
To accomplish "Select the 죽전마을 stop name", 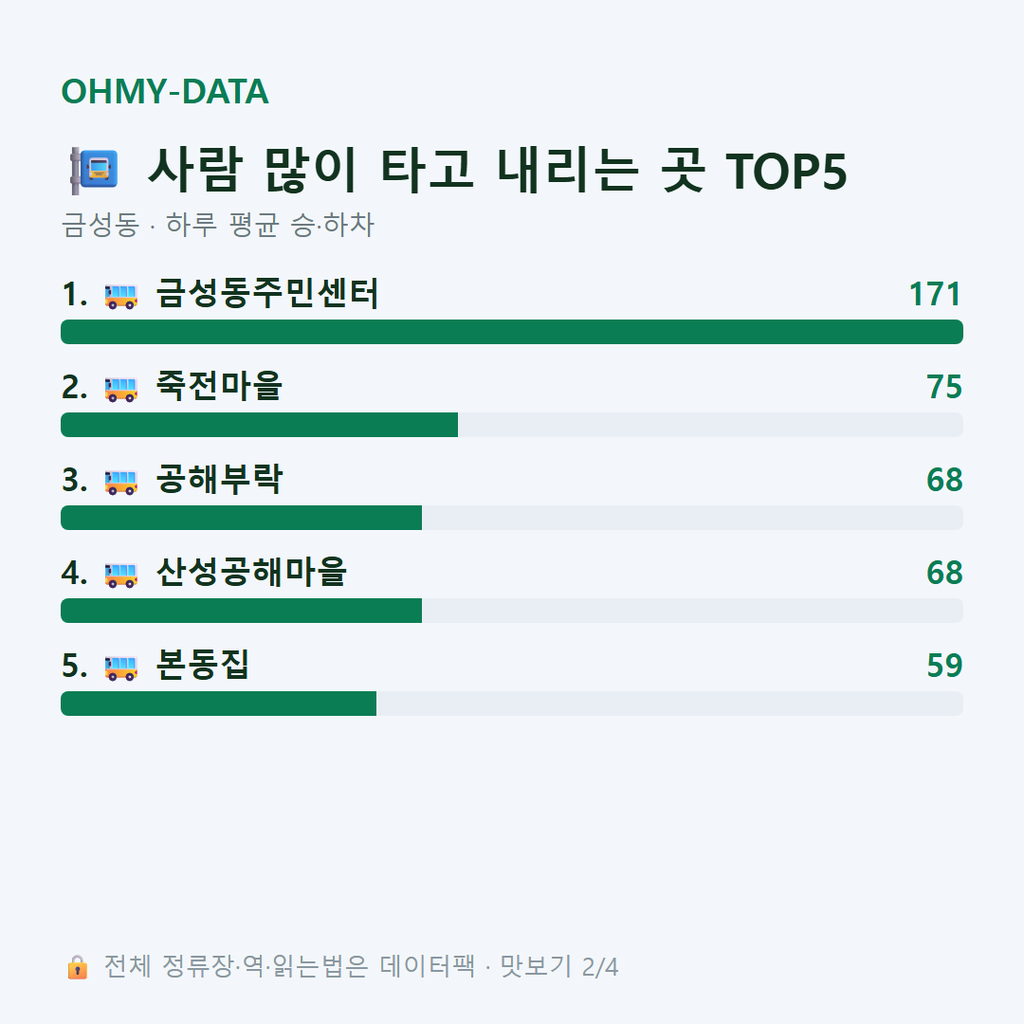I will (219, 386).
